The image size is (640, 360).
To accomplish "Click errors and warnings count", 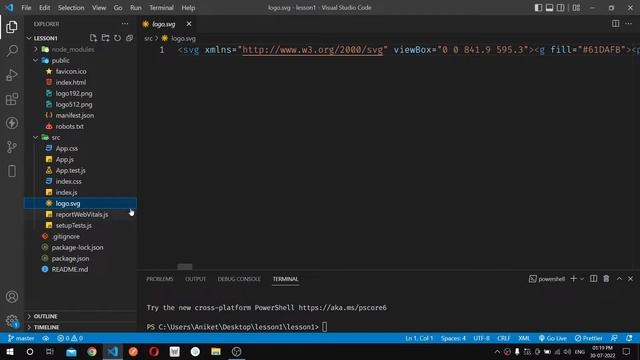I will (70, 338).
